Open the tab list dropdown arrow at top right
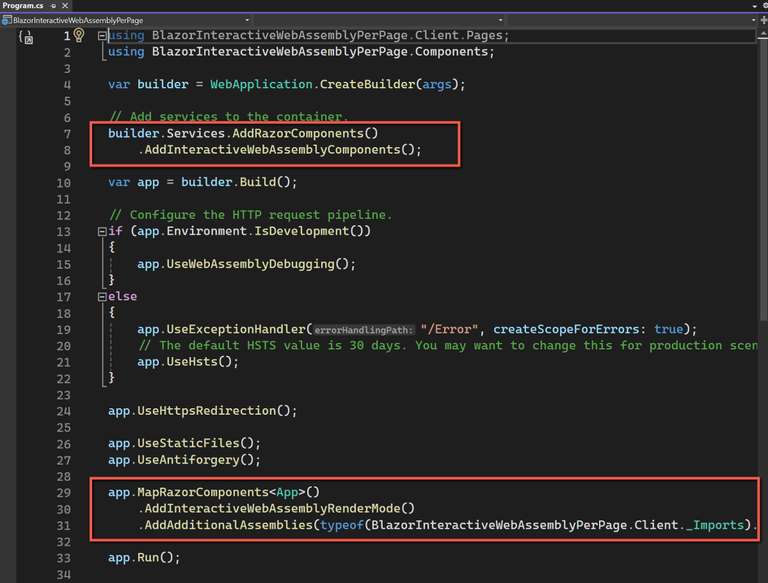768x583 pixels. 755,6
